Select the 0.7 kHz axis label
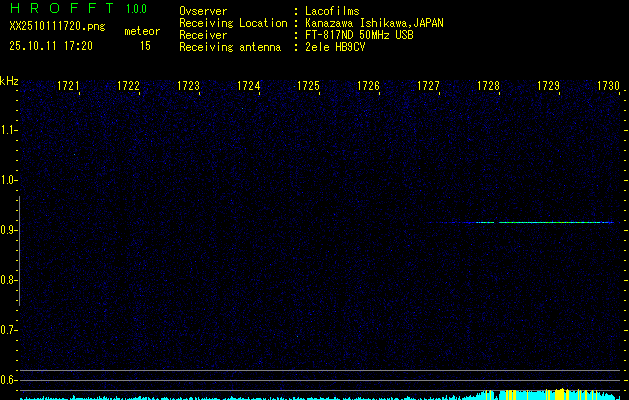The height and width of the screenshot is (400, 629). pos(8,330)
